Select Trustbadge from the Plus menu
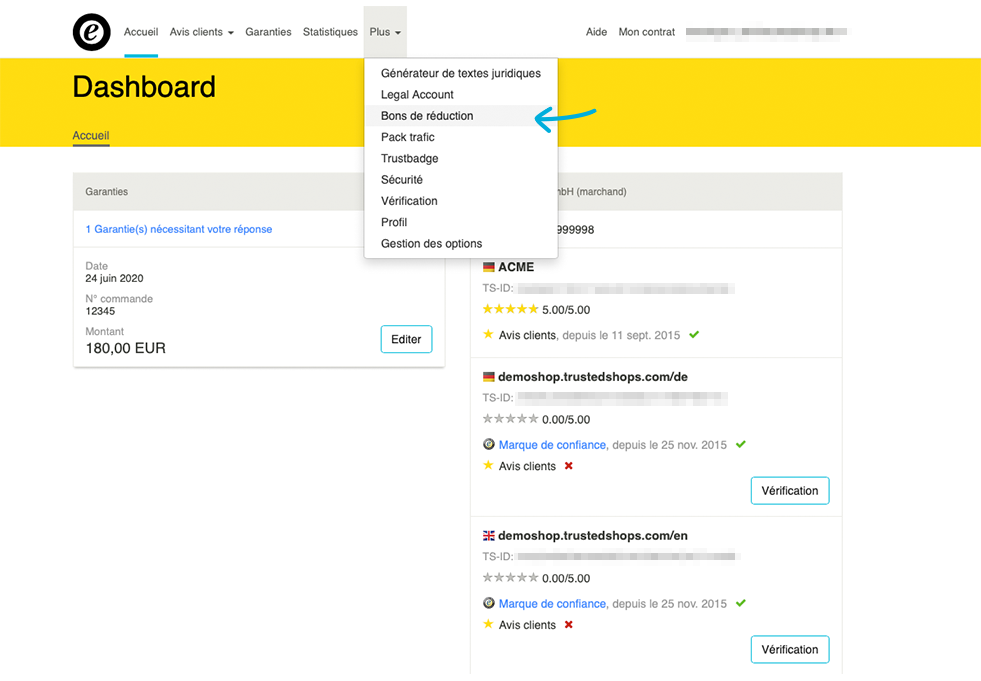The height and width of the screenshot is (681, 981). pos(460,158)
